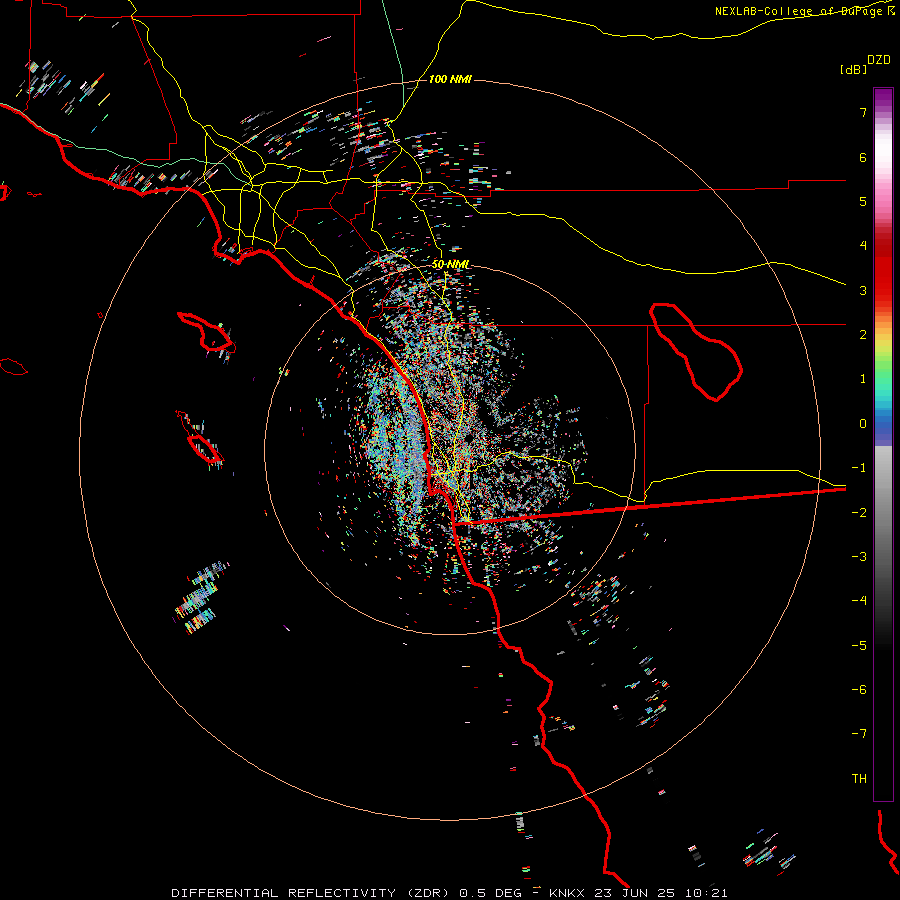Click the KNKX radar site identifier
Viewport: 900px width, 900px height.
click(x=569, y=893)
